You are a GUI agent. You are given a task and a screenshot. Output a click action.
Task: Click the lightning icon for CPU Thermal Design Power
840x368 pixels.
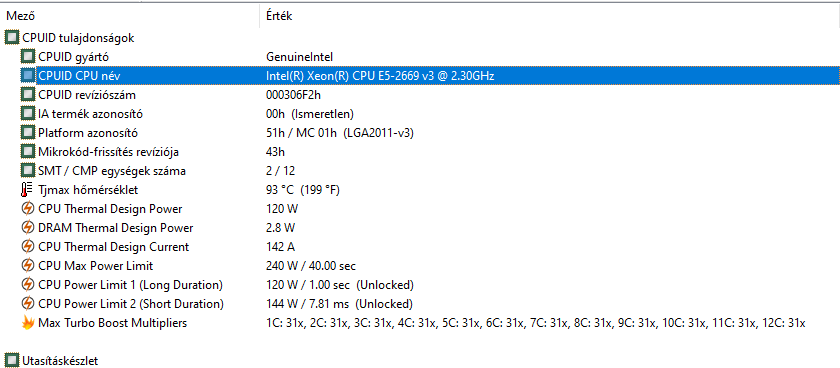tap(28, 209)
